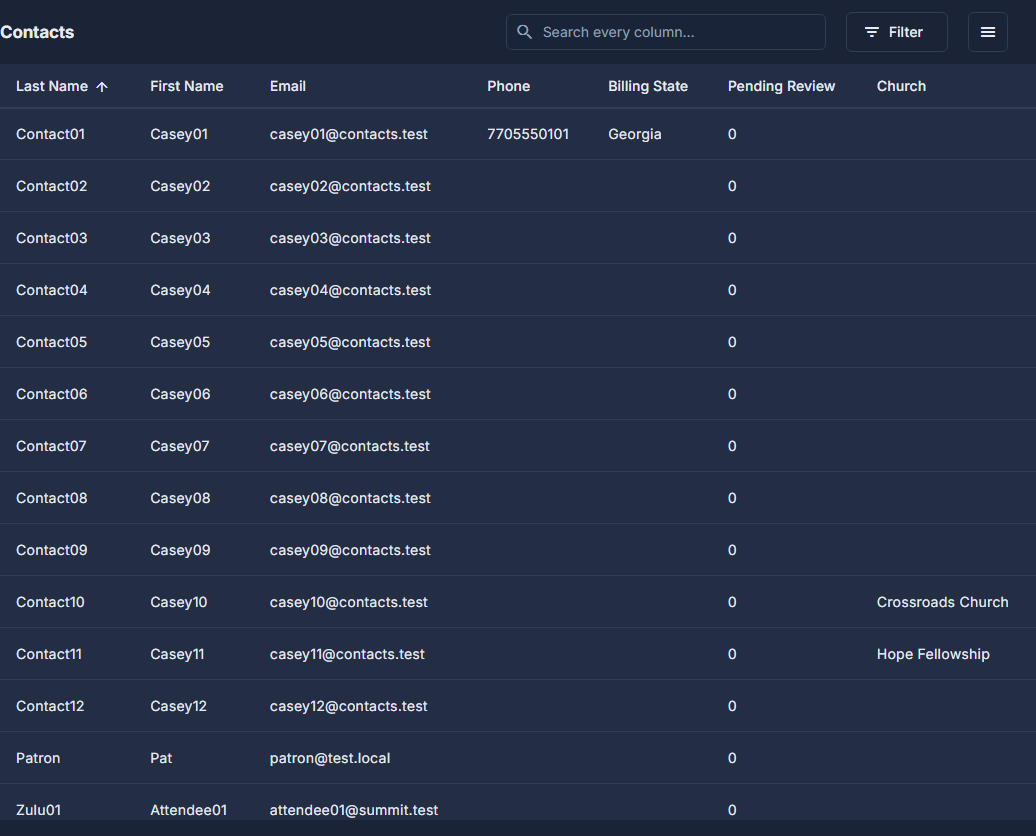Open the hamburger menu button
Screen dimensions: 1036x836
click(987, 32)
